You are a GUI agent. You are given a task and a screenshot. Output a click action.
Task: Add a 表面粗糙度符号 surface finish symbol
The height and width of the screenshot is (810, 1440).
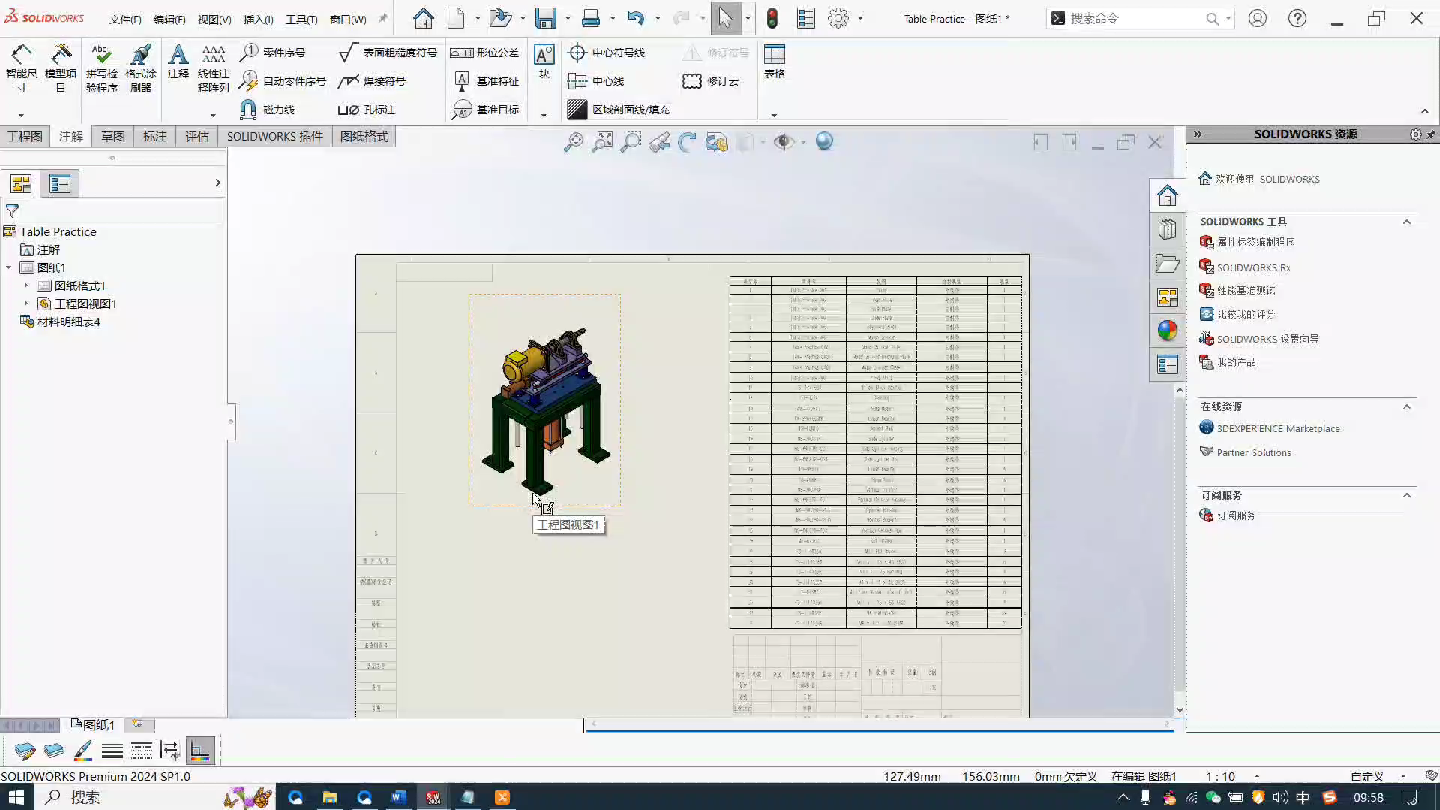point(389,52)
